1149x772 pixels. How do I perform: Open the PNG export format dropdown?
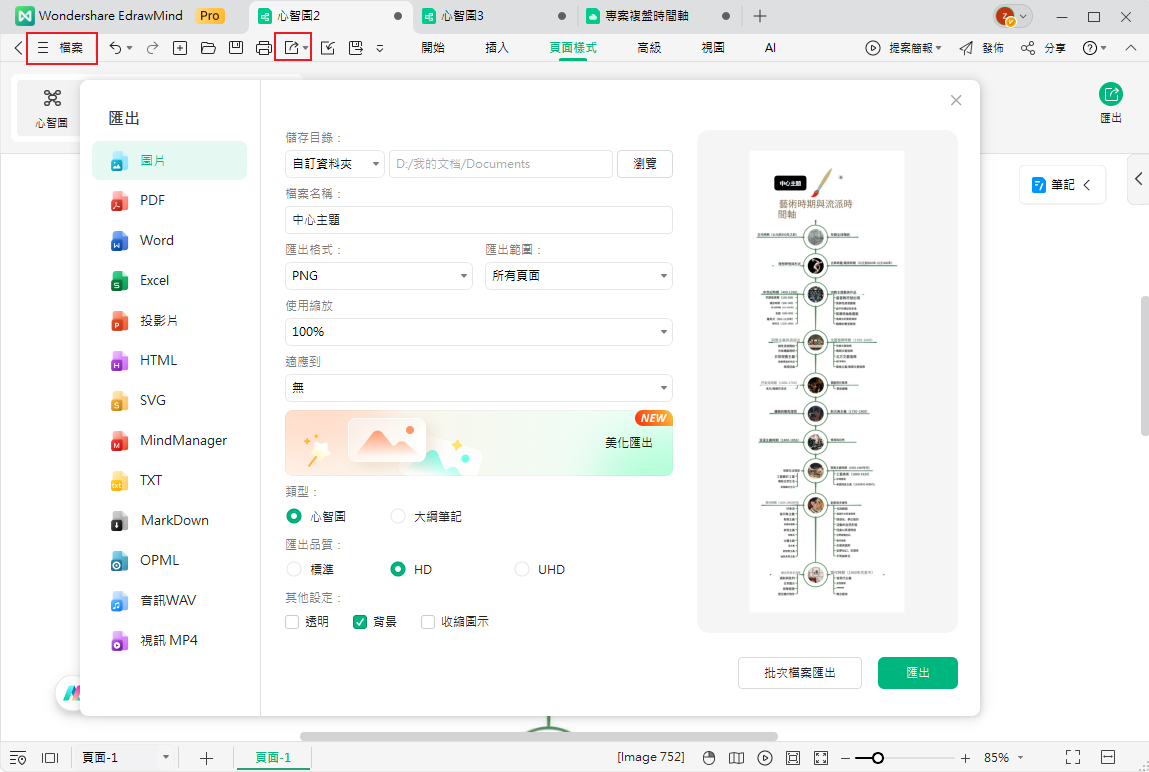378,275
